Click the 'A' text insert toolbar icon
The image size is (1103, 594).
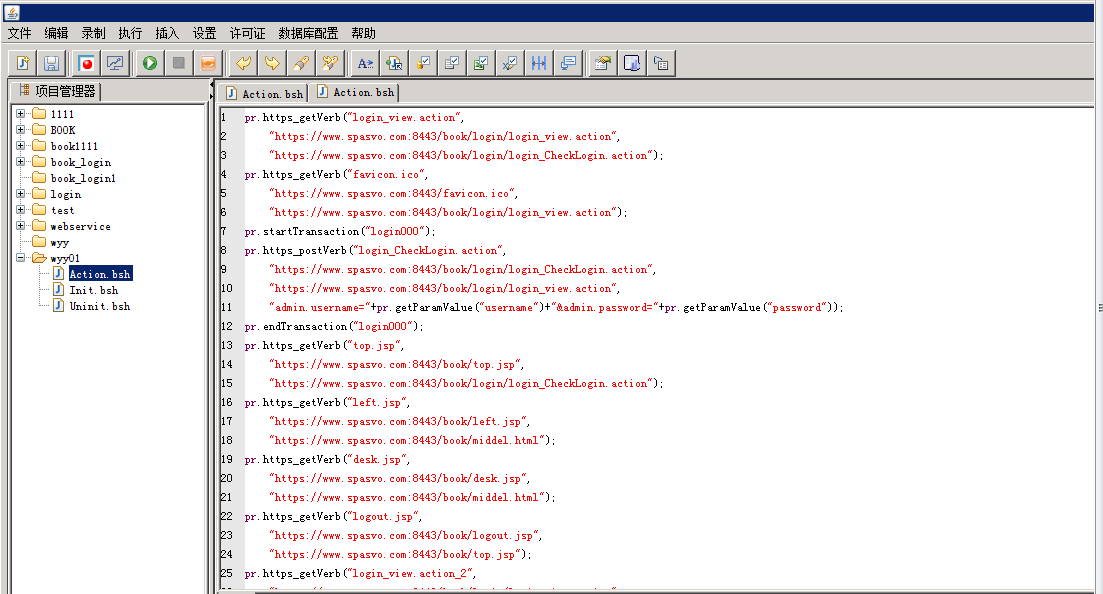coord(365,63)
